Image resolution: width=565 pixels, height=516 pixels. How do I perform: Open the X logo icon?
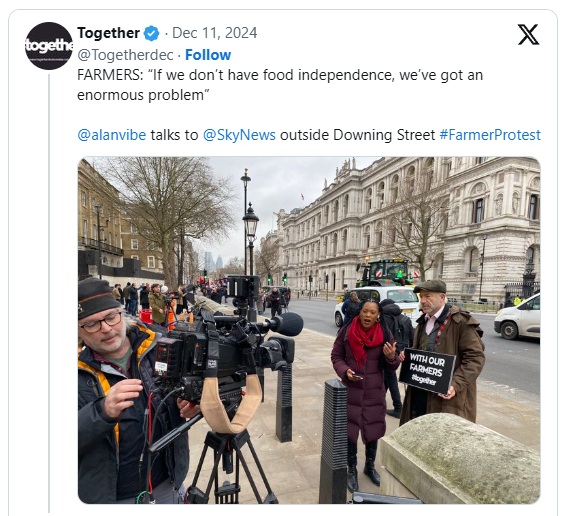(x=528, y=35)
